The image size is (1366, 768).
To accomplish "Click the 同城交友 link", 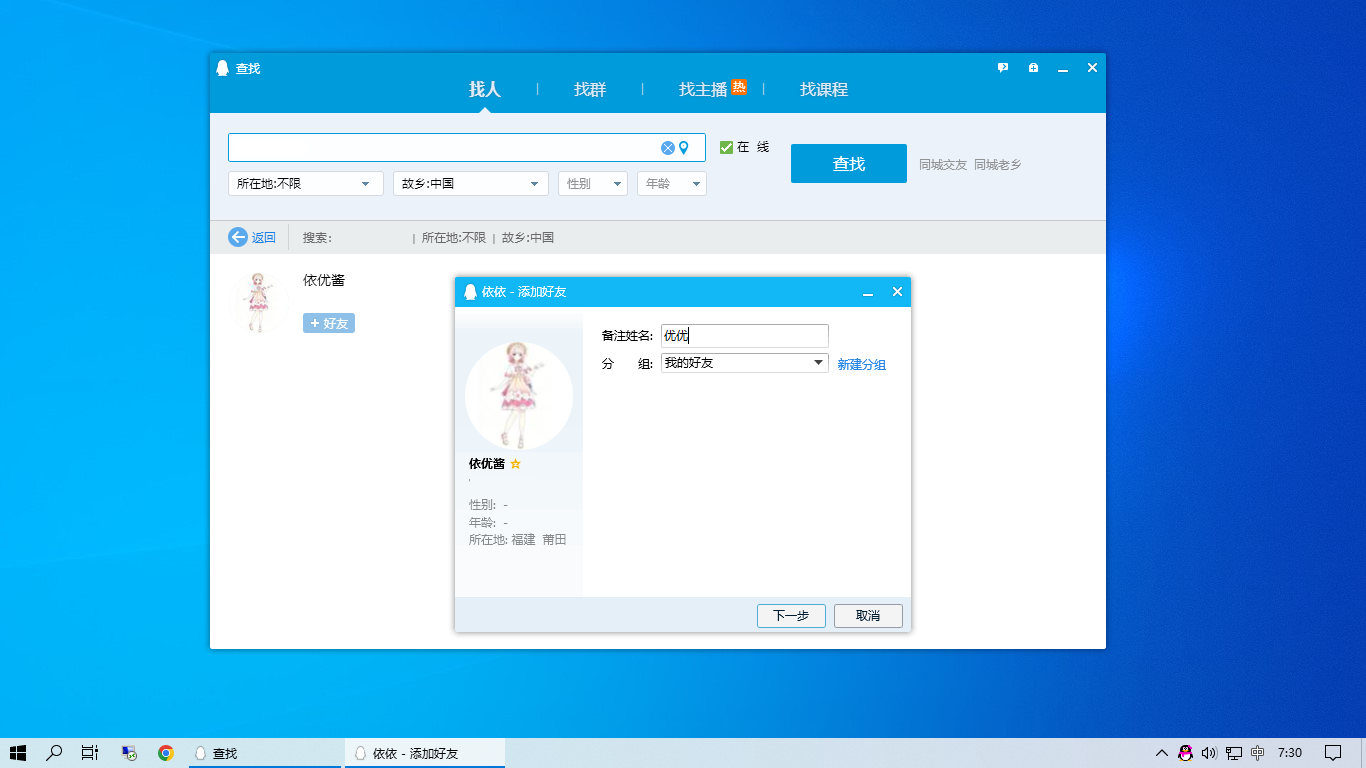I will pos(943,164).
